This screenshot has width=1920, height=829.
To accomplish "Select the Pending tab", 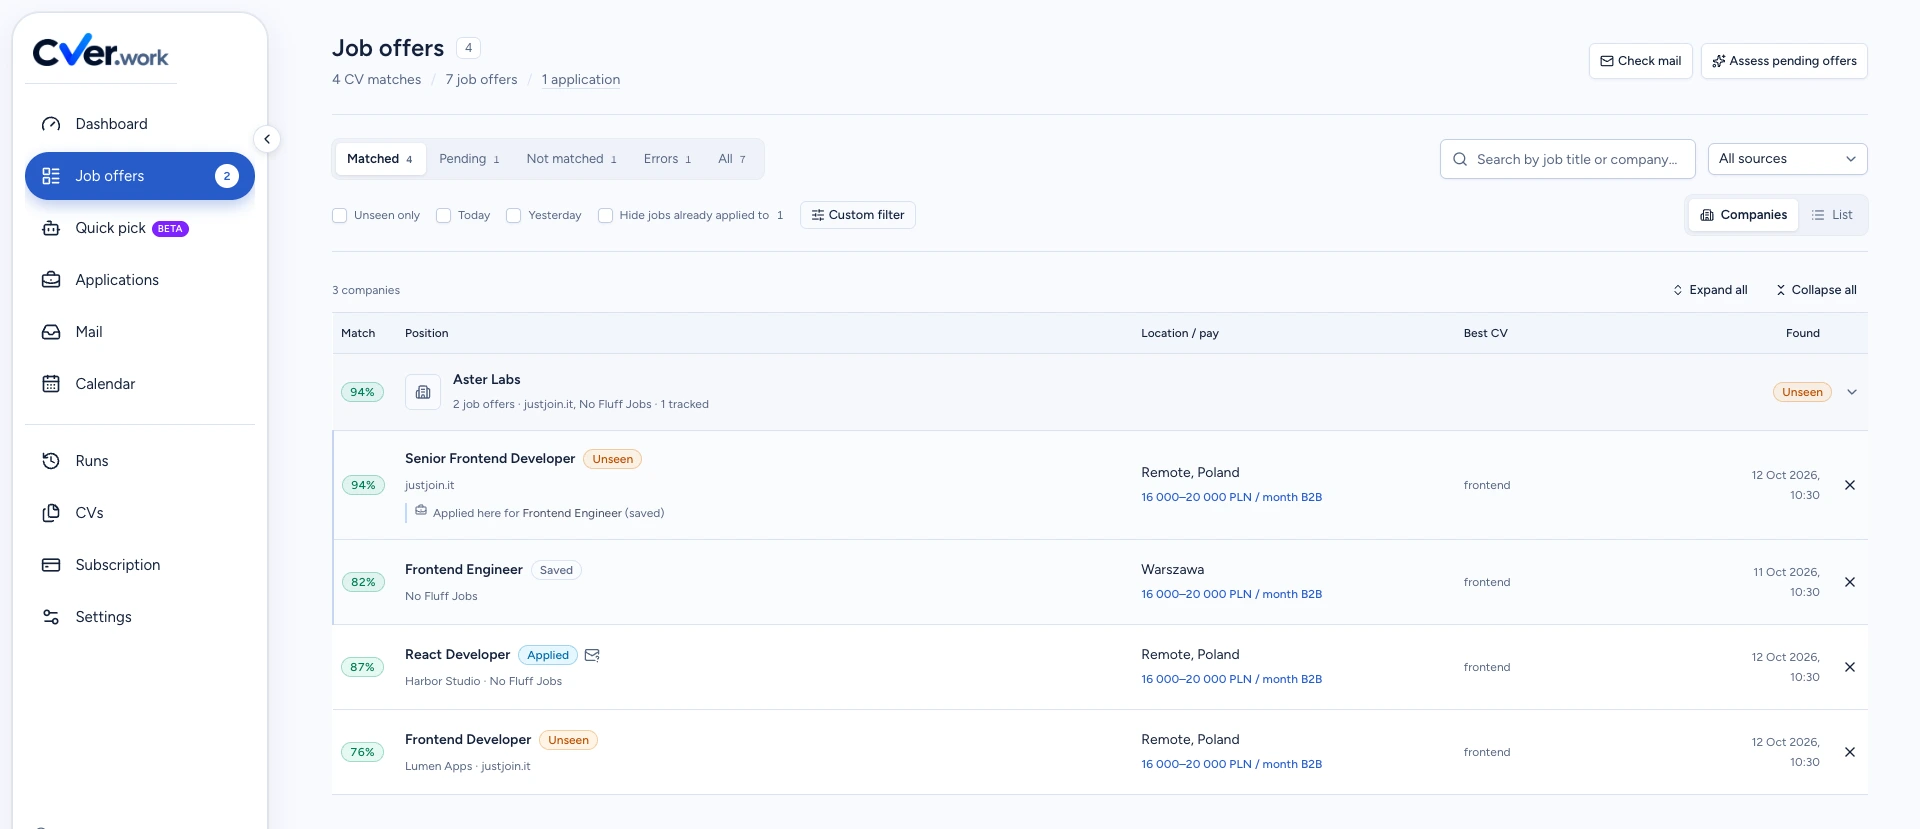I will pos(469,159).
